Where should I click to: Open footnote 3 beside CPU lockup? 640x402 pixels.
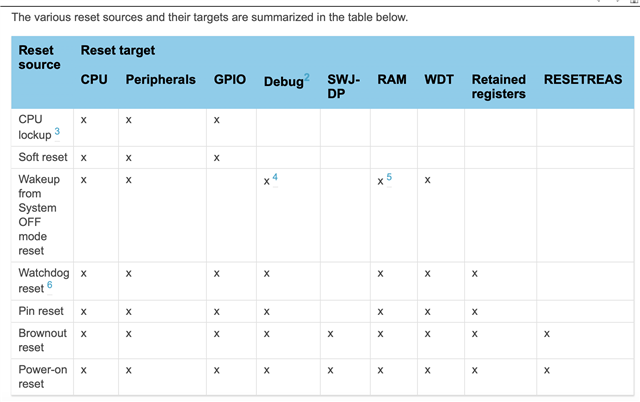tap(57, 131)
